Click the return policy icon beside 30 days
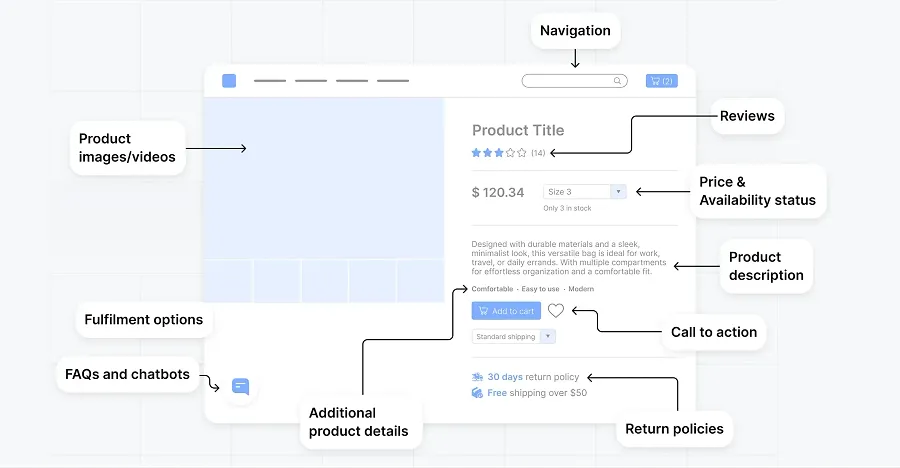 (x=478, y=377)
